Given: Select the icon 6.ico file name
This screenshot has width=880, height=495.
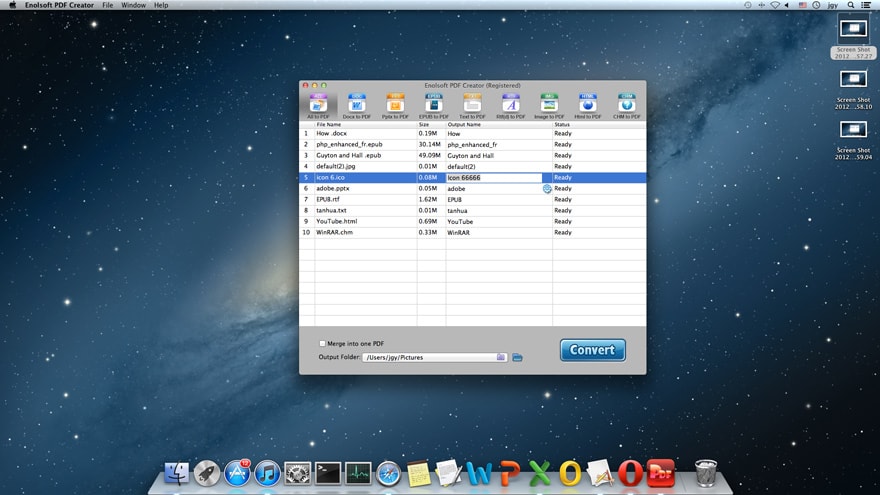Looking at the screenshot, I should [x=330, y=177].
